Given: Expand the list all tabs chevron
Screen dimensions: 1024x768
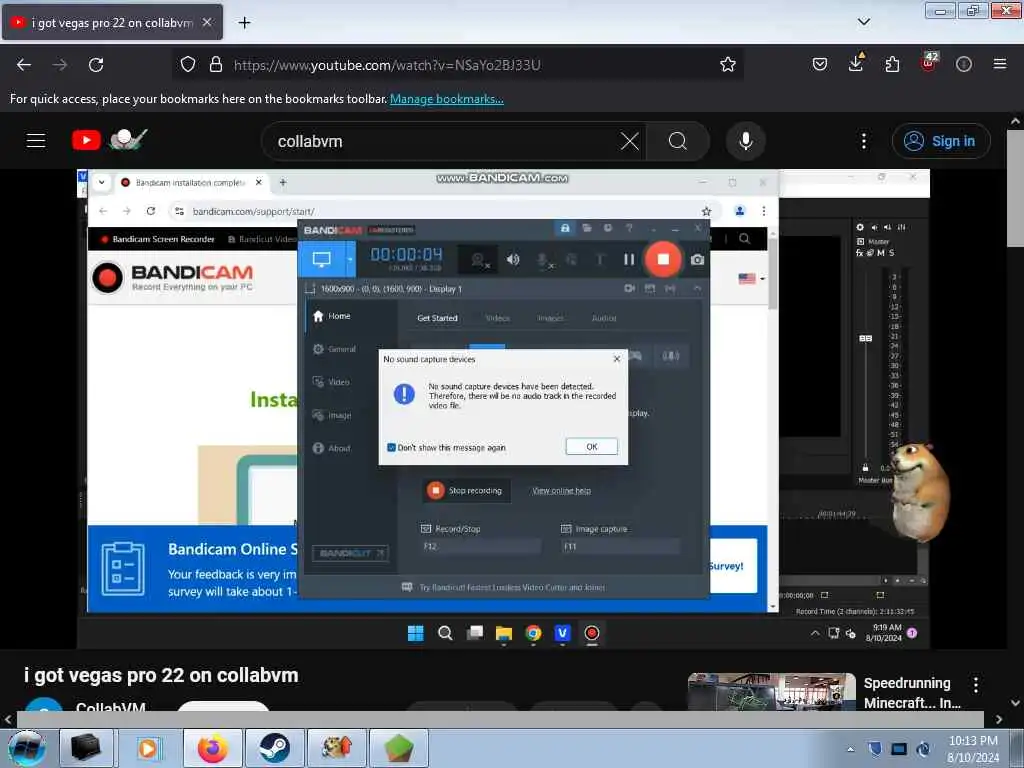Looking at the screenshot, I should click(863, 22).
